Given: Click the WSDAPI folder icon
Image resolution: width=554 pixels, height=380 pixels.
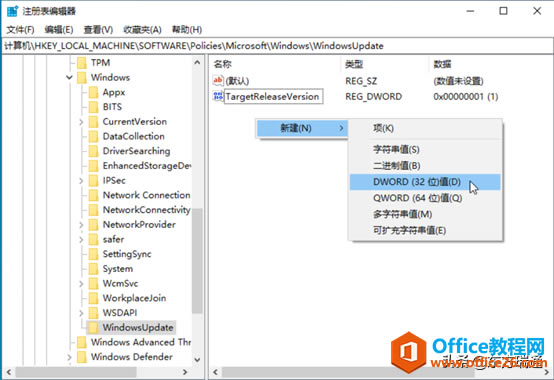Looking at the screenshot, I should (x=93, y=313).
